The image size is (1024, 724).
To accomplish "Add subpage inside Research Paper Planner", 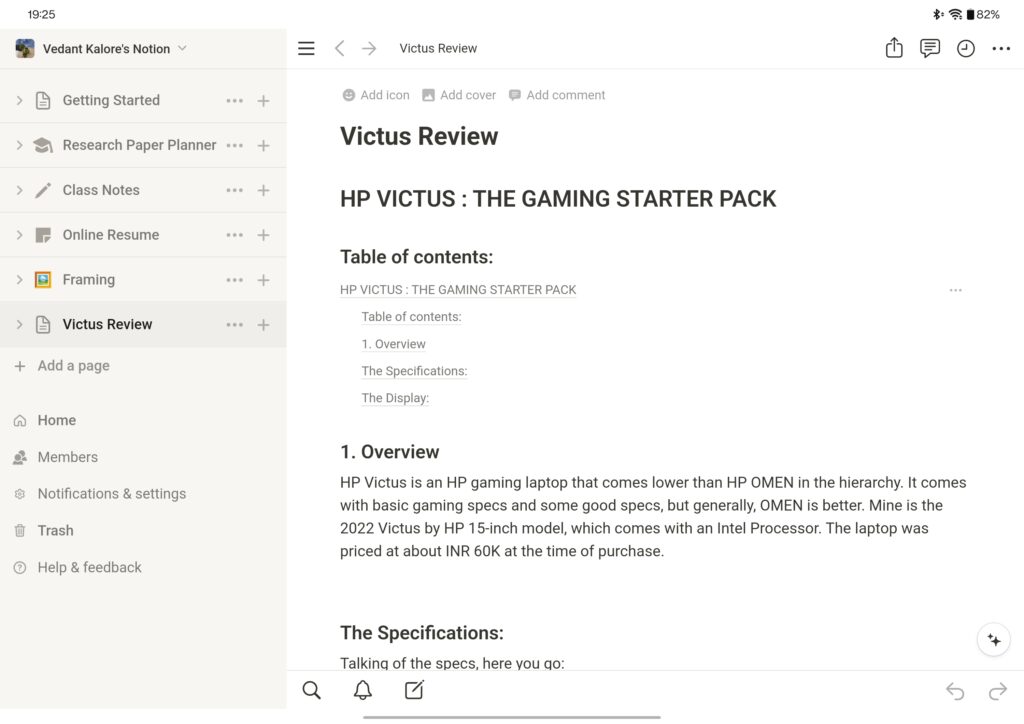I will pos(263,146).
